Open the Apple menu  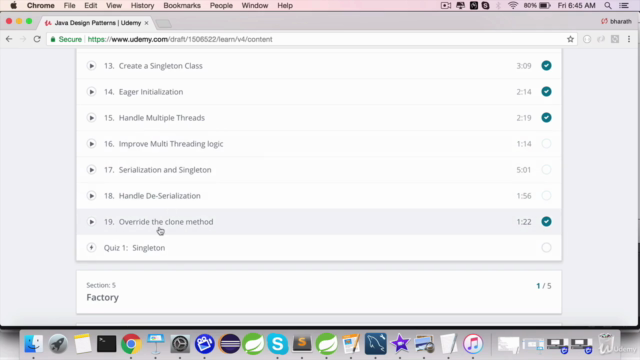(13, 6)
